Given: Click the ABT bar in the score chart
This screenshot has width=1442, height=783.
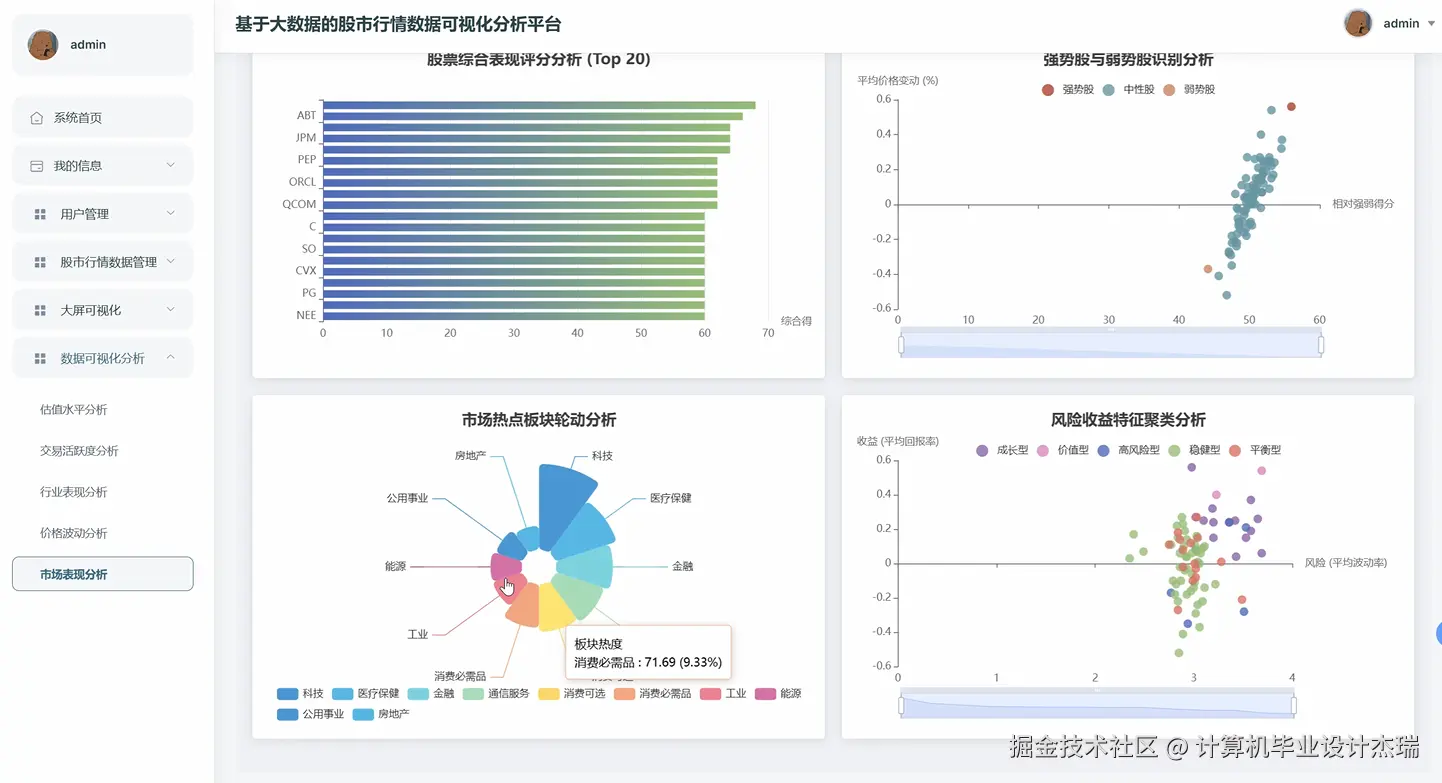Looking at the screenshot, I should [534, 116].
